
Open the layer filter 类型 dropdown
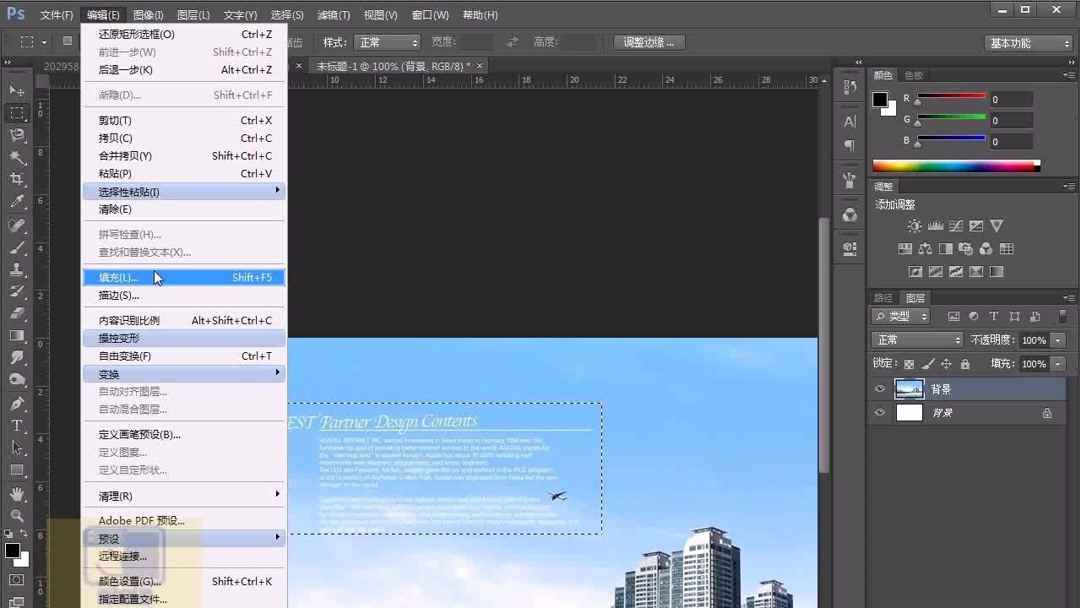(x=899, y=315)
